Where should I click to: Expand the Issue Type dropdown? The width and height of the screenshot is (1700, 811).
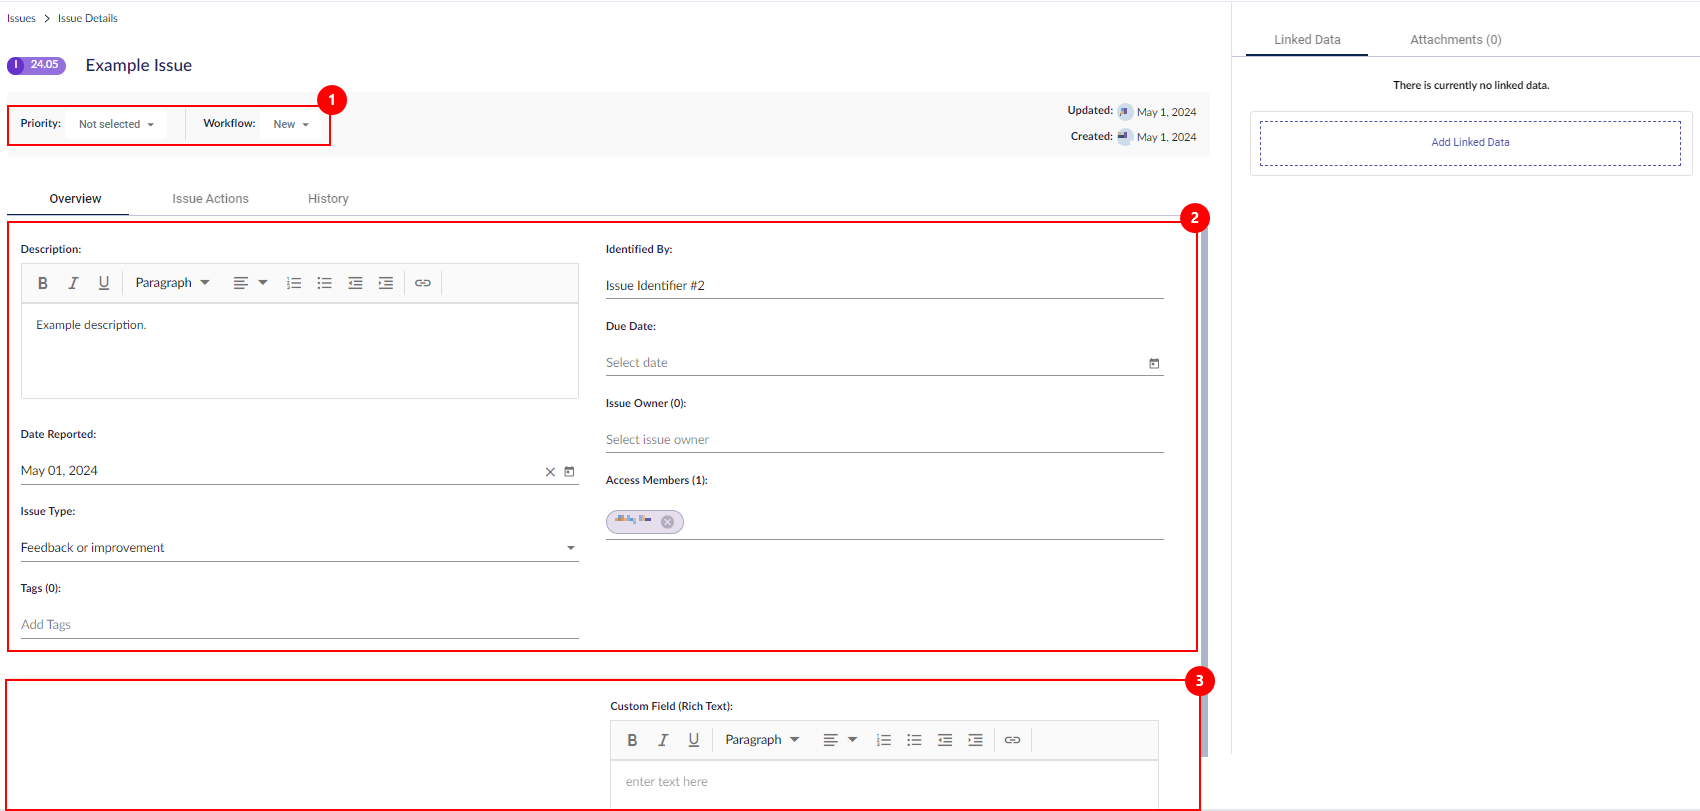click(x=571, y=548)
